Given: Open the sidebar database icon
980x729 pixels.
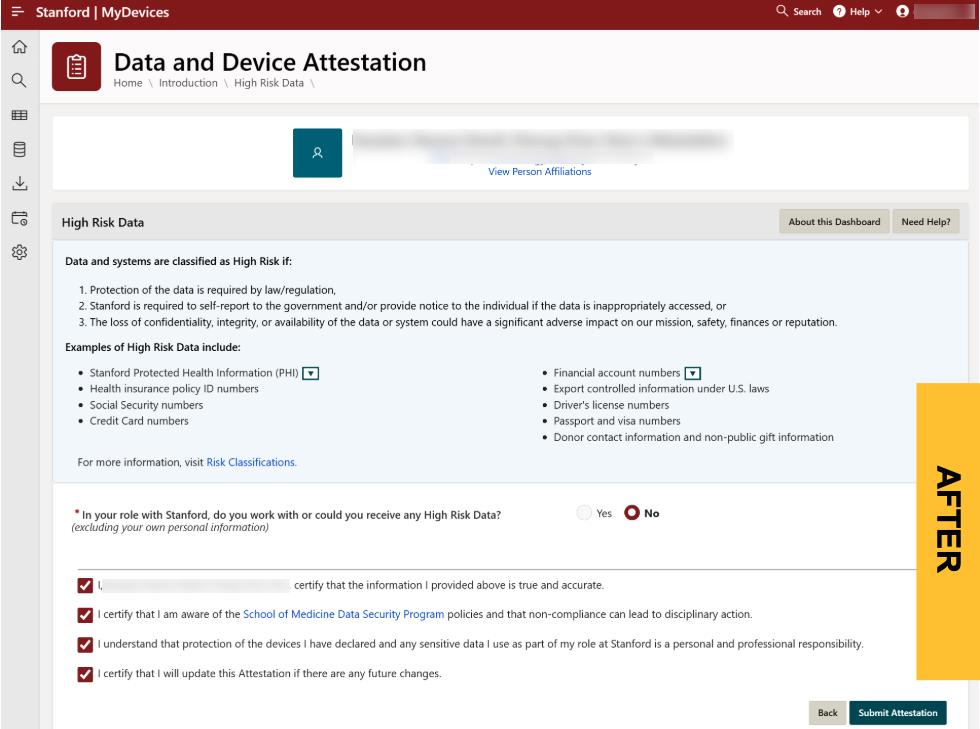Looking at the screenshot, I should pos(19,149).
